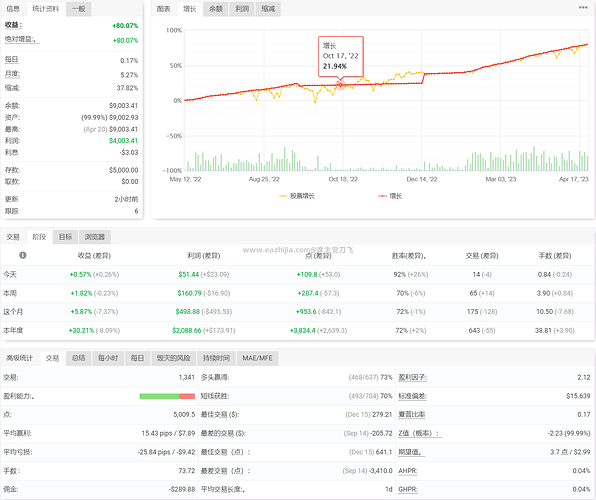The width and height of the screenshot is (596, 500).
Task: Click the 本年度 row label
Action: pos(13,330)
